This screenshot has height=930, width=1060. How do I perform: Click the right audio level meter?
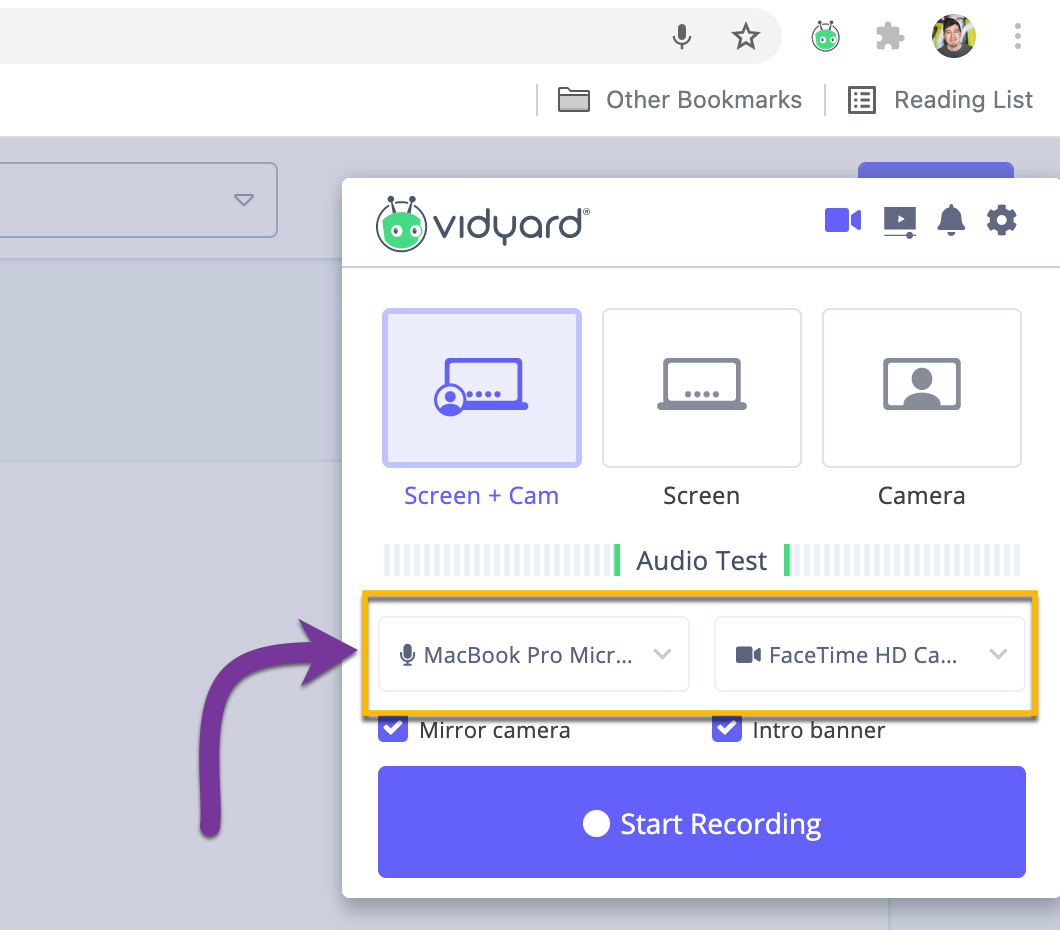coord(902,560)
